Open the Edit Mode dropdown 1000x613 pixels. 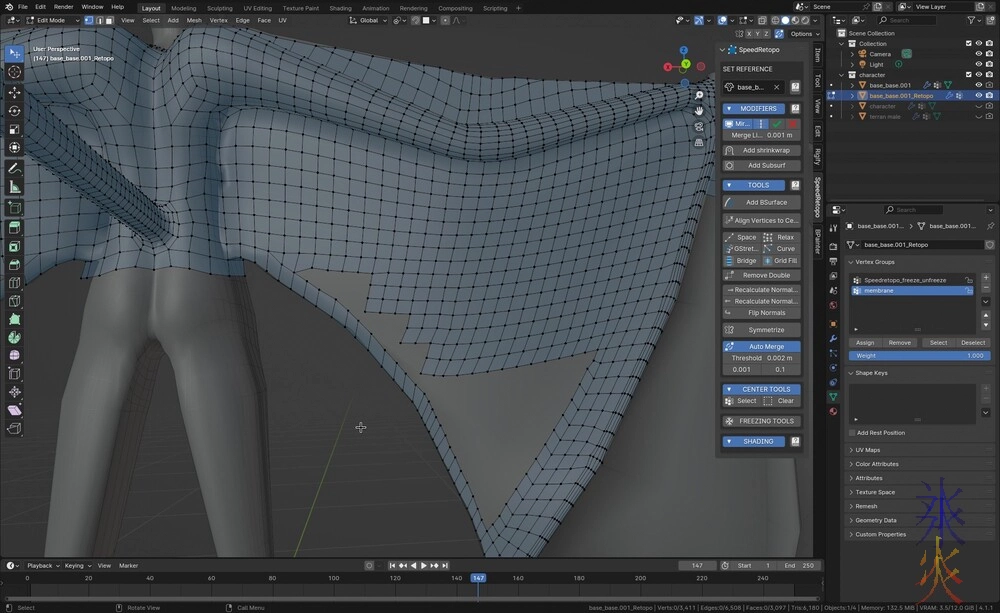pyautogui.click(x=50, y=20)
